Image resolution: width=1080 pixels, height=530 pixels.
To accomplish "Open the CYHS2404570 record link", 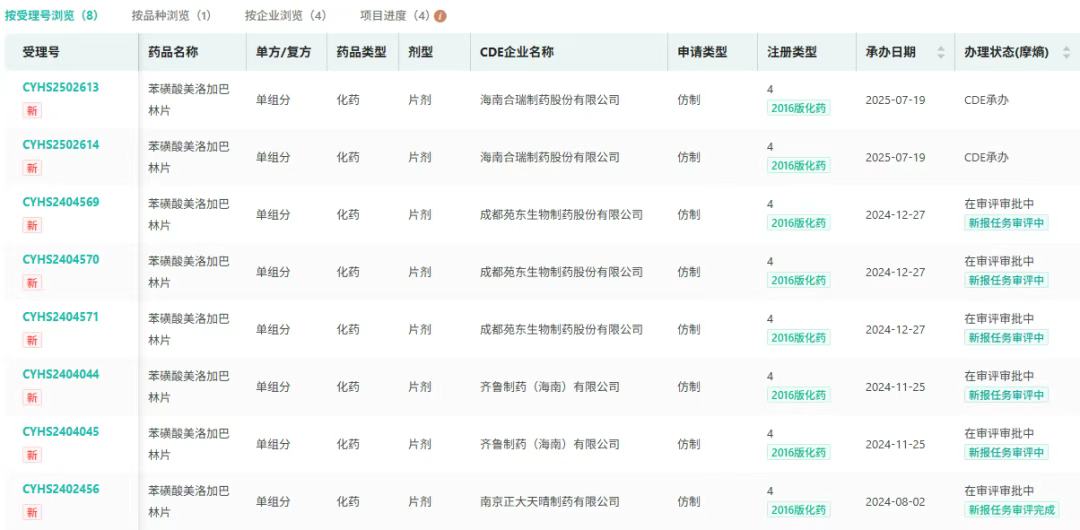I will tap(61, 260).
